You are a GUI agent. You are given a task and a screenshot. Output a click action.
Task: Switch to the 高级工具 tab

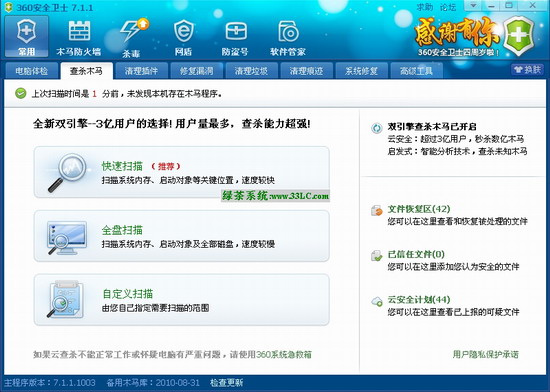(x=416, y=71)
